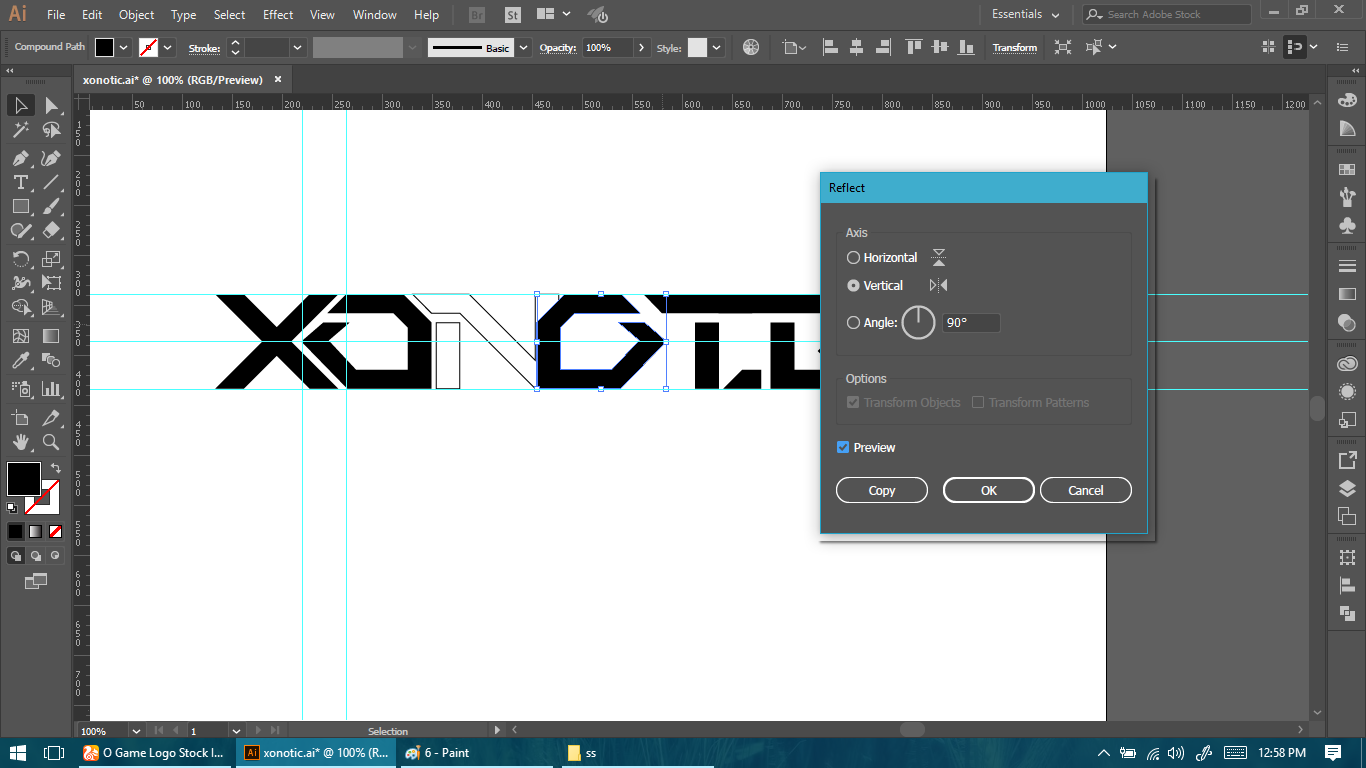Click the Copy button in Reflect dialog
Viewport: 1366px width, 768px height.
click(x=882, y=490)
